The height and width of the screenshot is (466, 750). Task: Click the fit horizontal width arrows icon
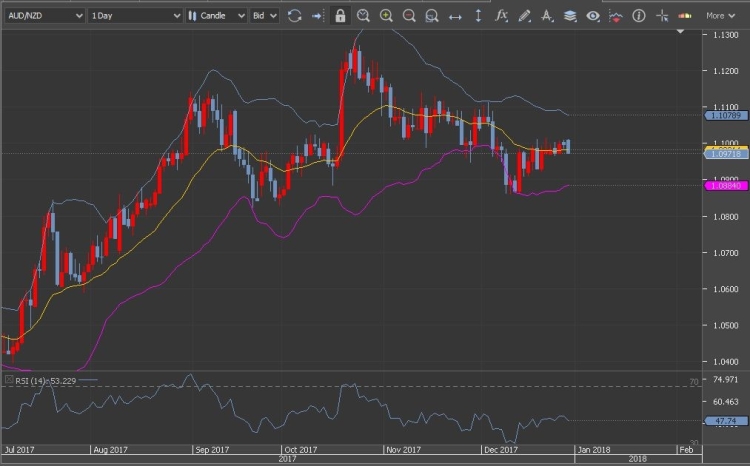pyautogui.click(x=455, y=16)
